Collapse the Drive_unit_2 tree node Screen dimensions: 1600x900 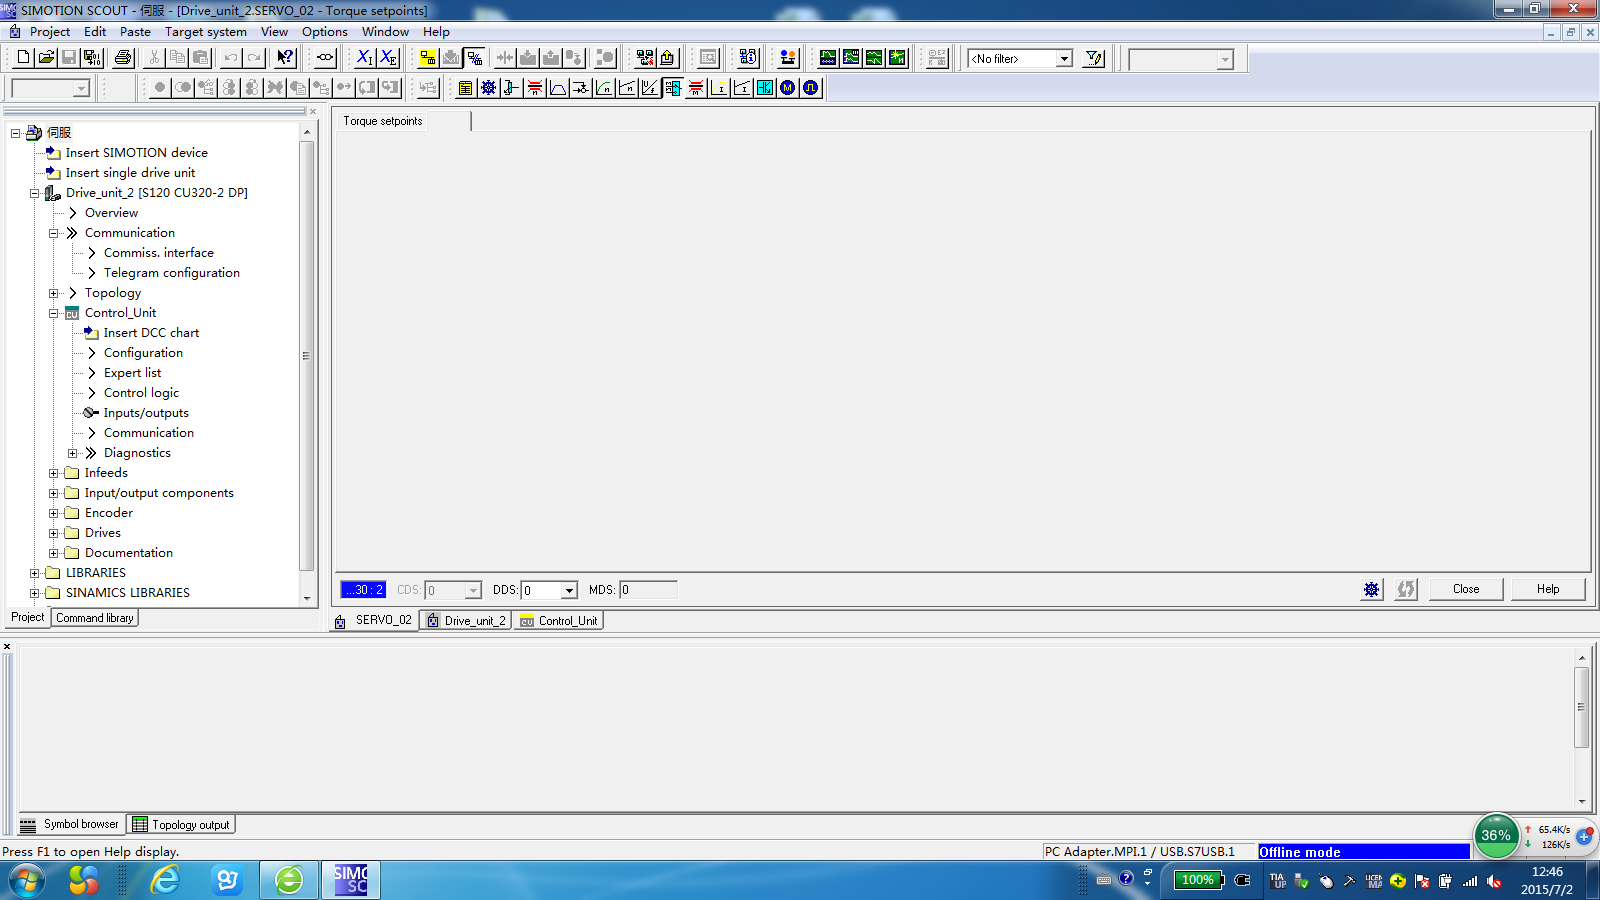point(34,193)
